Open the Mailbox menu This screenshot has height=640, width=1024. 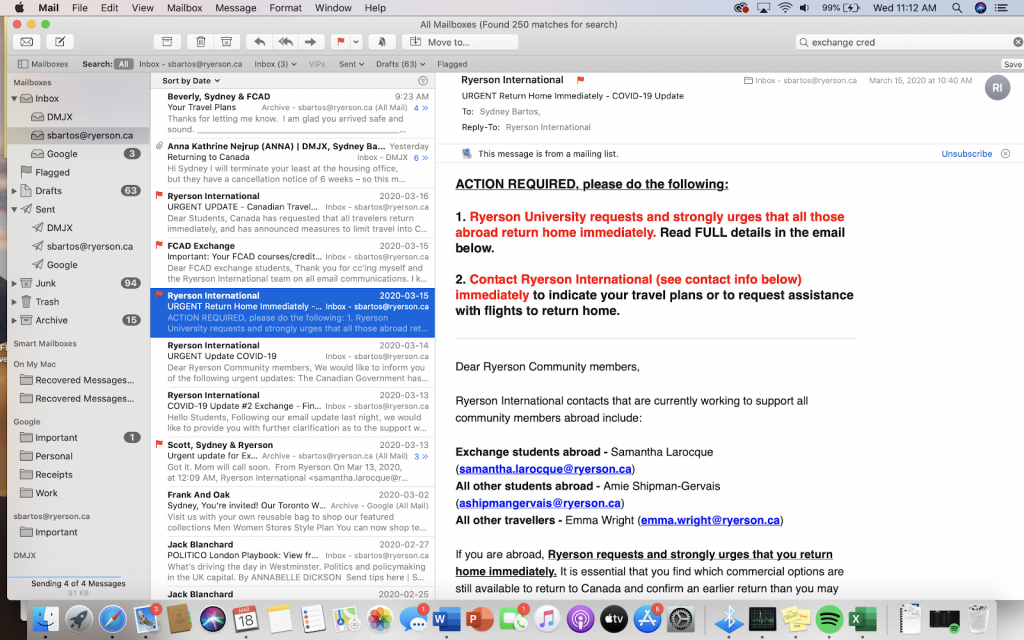(x=184, y=8)
